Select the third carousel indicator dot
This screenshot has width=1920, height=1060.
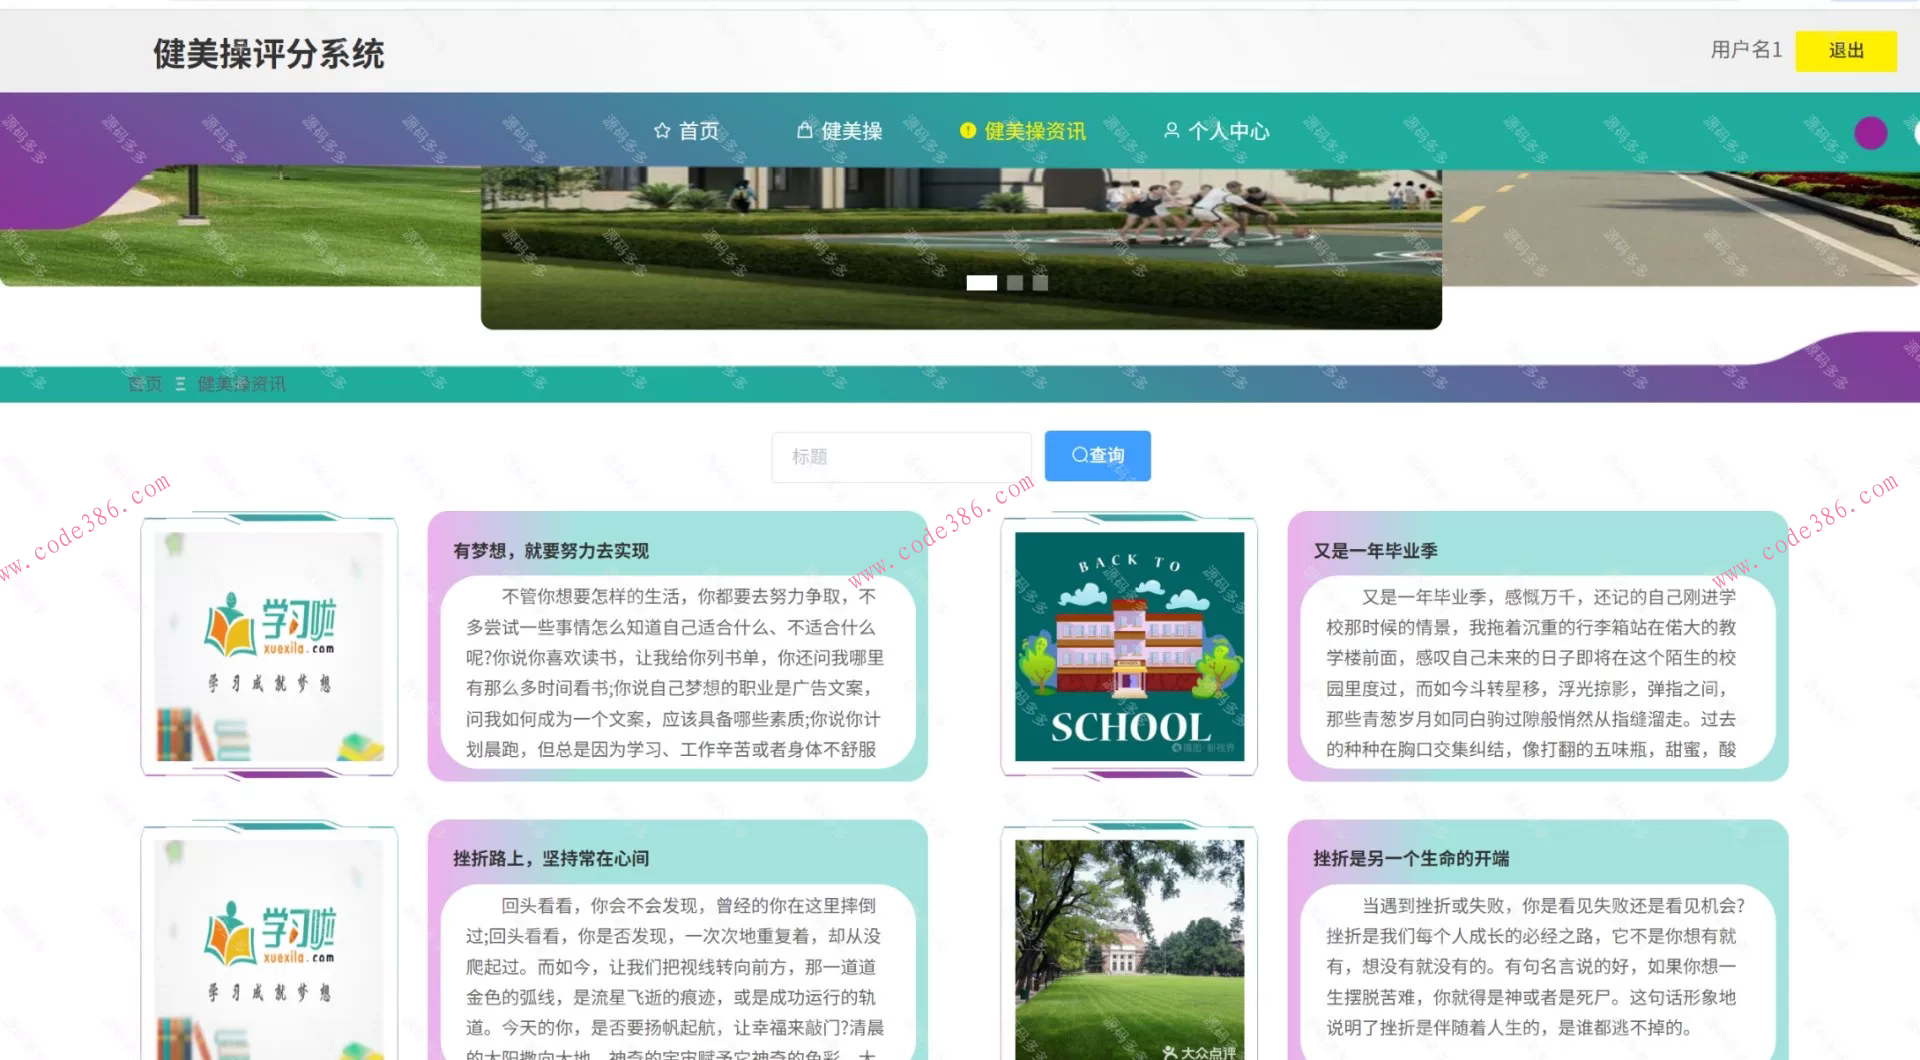click(x=1041, y=283)
